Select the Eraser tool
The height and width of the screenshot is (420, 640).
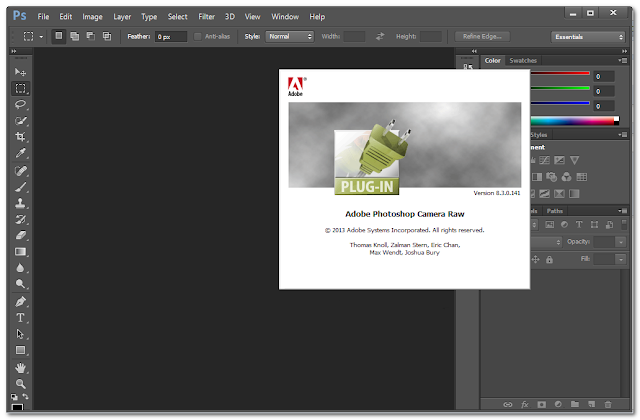point(20,236)
